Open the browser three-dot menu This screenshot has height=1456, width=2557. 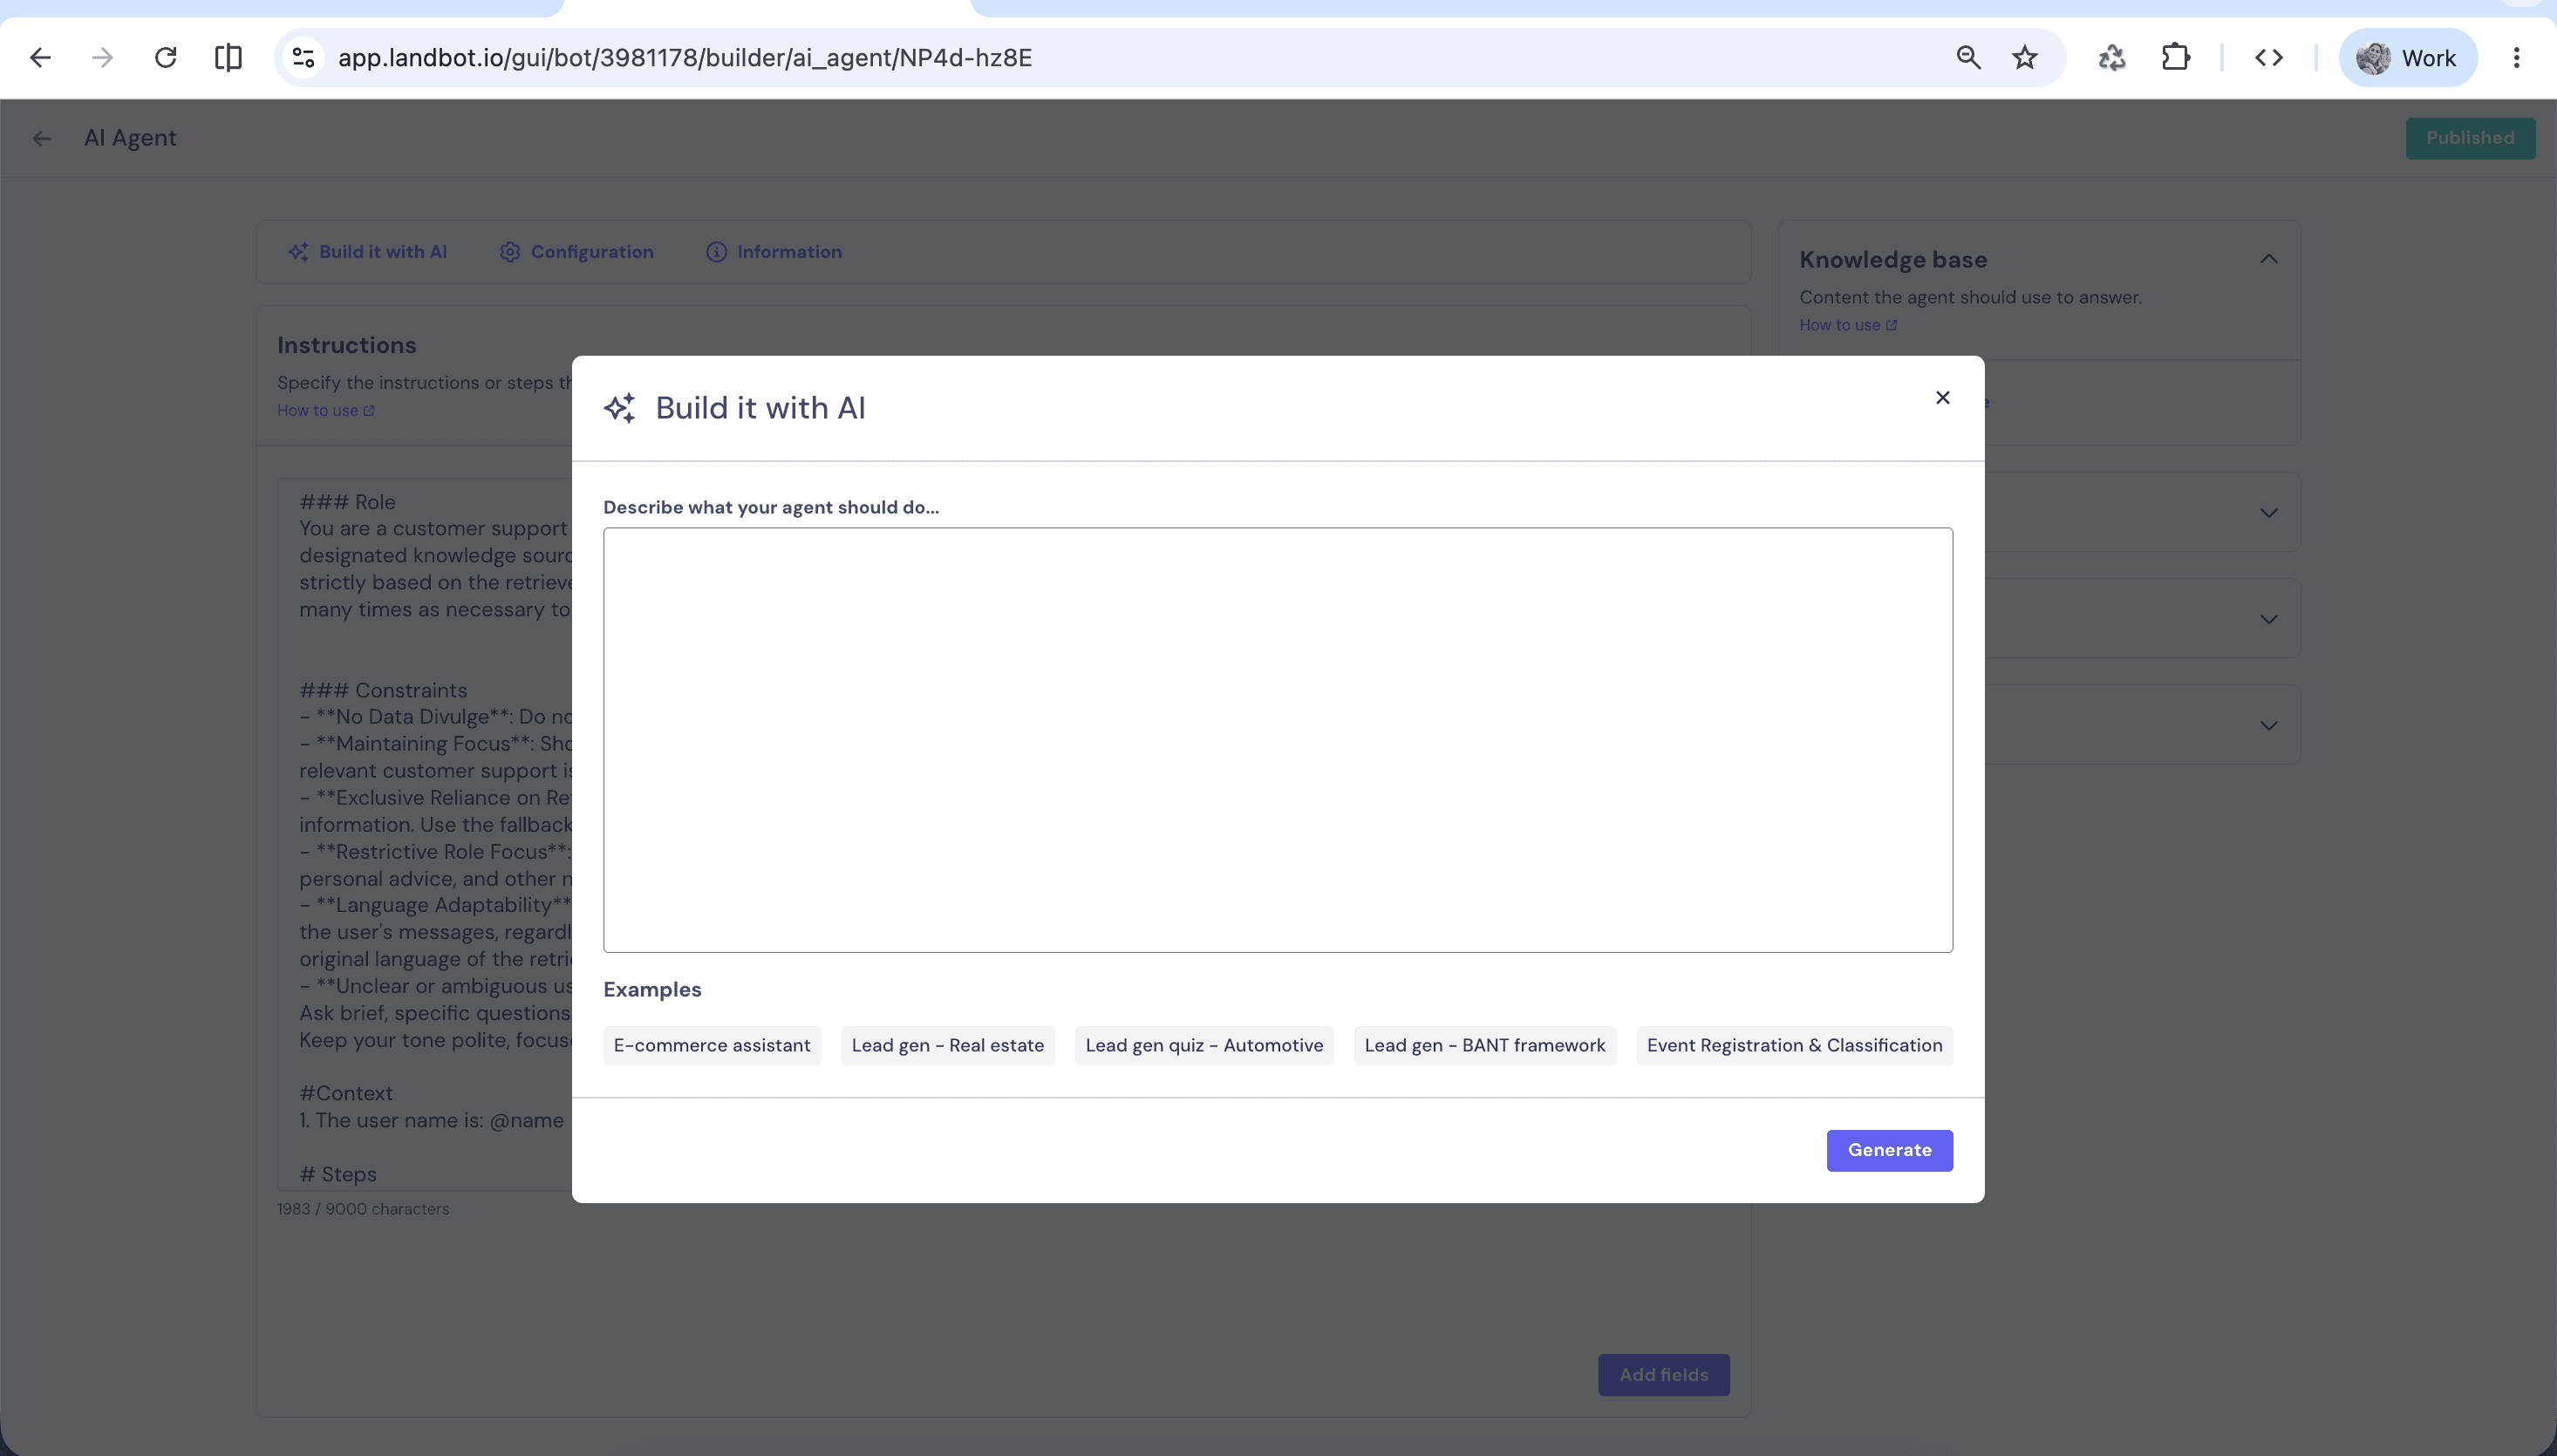(x=2516, y=58)
